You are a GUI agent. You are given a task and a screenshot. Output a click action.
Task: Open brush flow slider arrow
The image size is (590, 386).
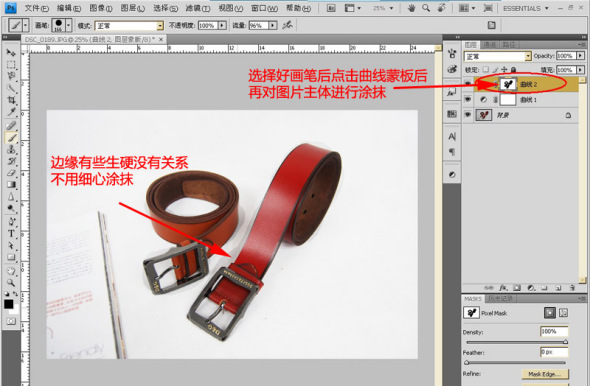(273, 25)
